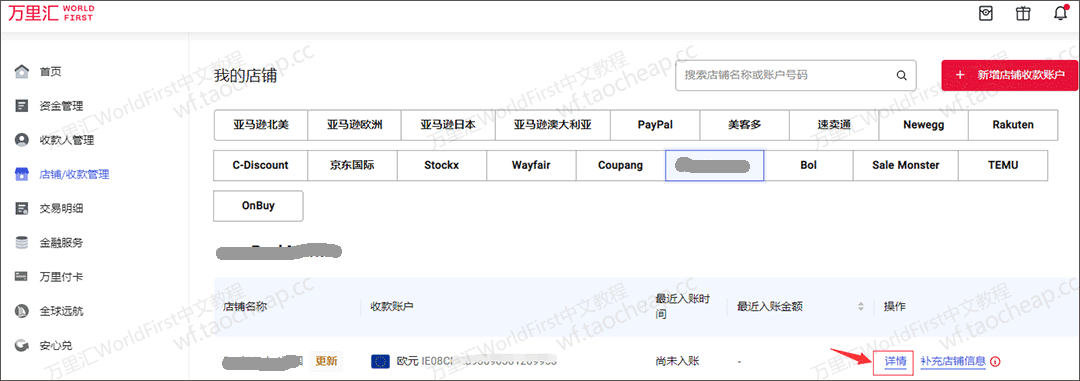
Task: Select the 亚马逊欧洲 platform tab
Action: pyautogui.click(x=354, y=125)
